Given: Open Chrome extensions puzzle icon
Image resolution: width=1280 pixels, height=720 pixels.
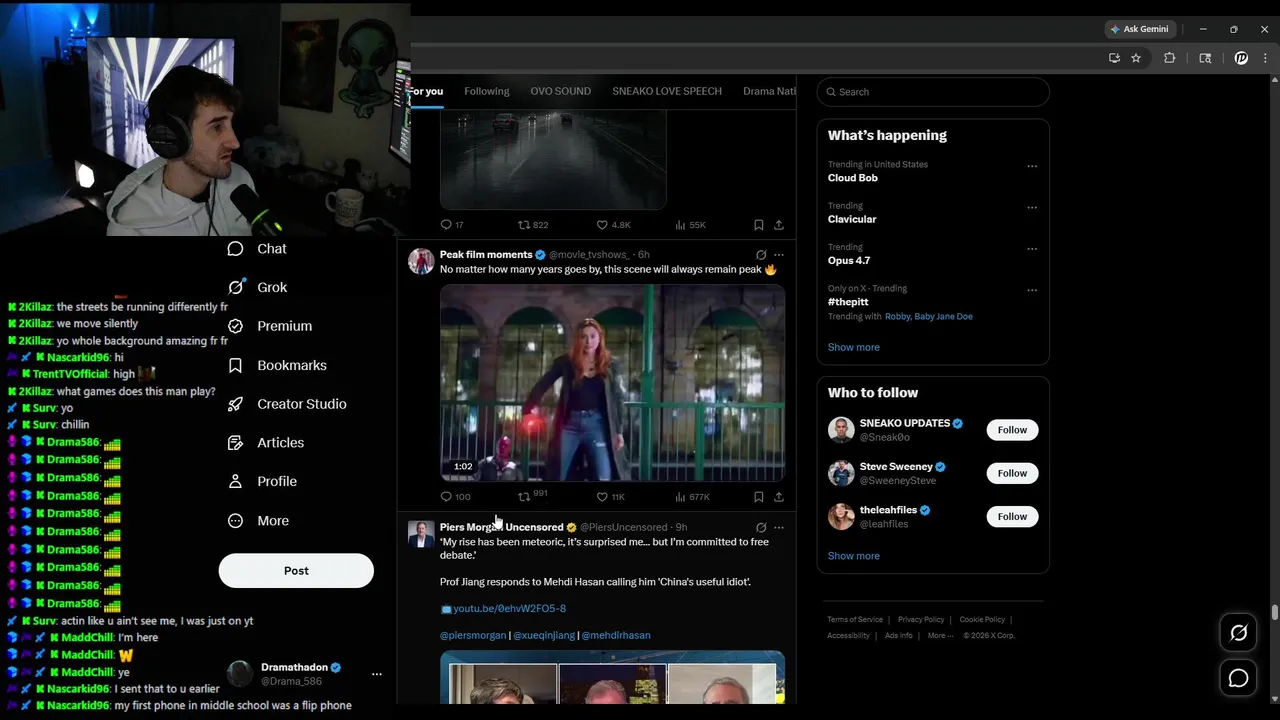Looking at the screenshot, I should 1169,58.
